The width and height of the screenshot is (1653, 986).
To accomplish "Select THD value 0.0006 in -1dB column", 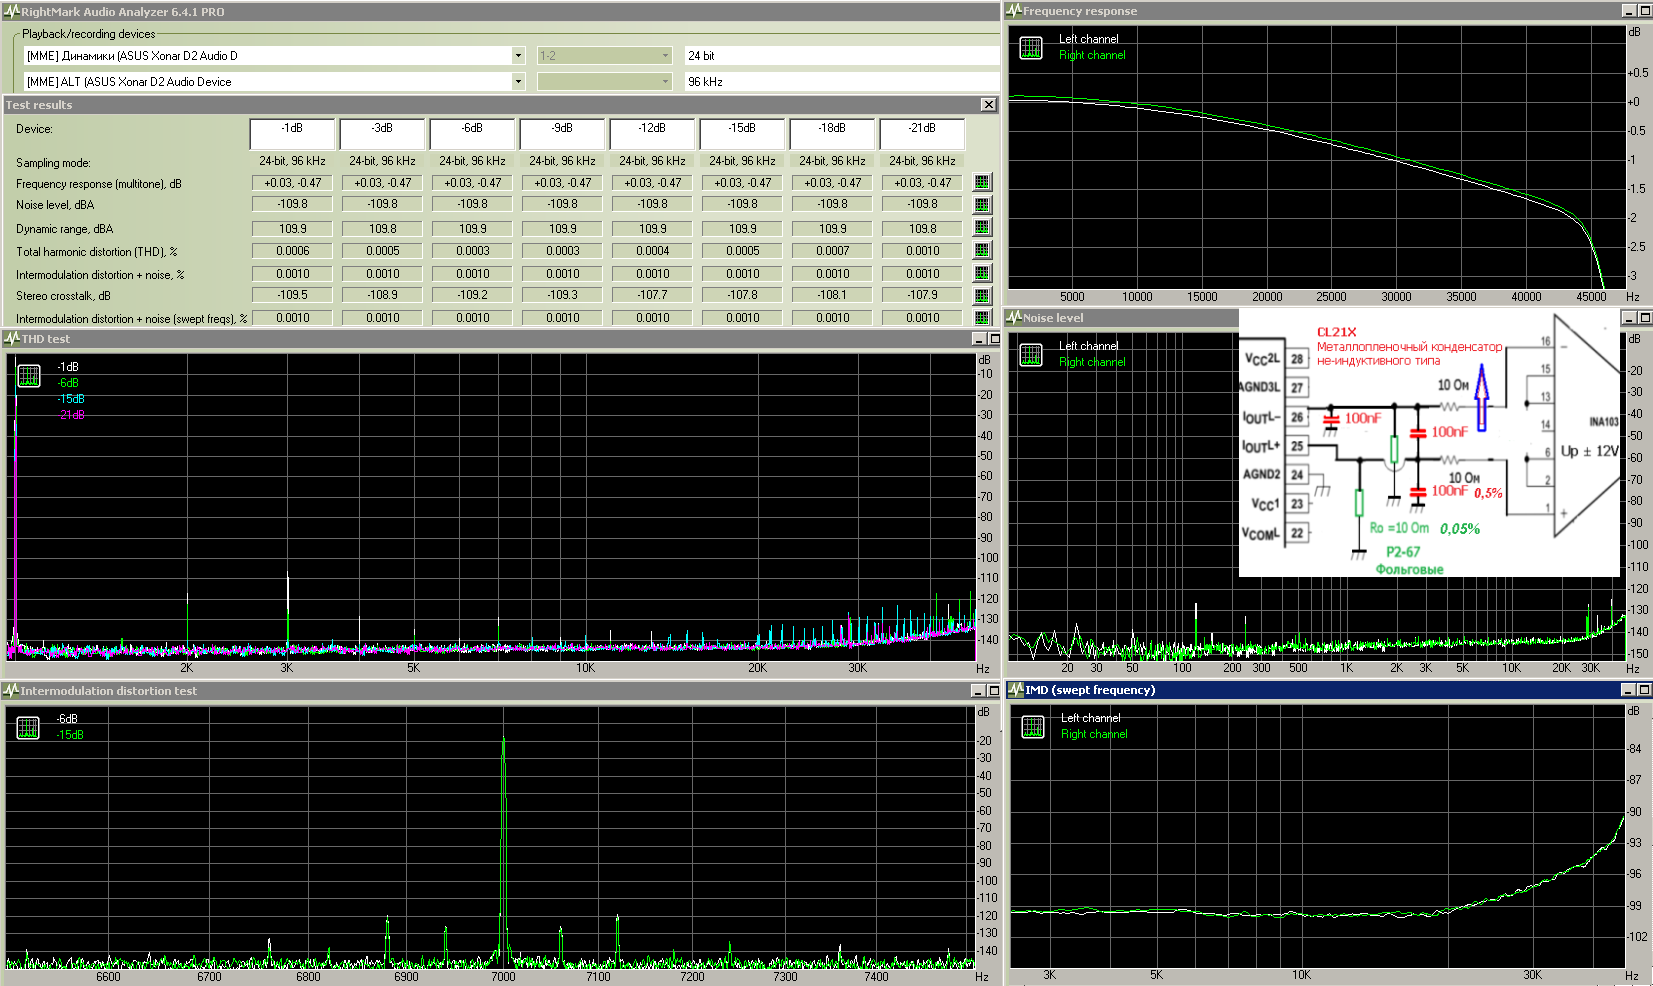I will [293, 251].
